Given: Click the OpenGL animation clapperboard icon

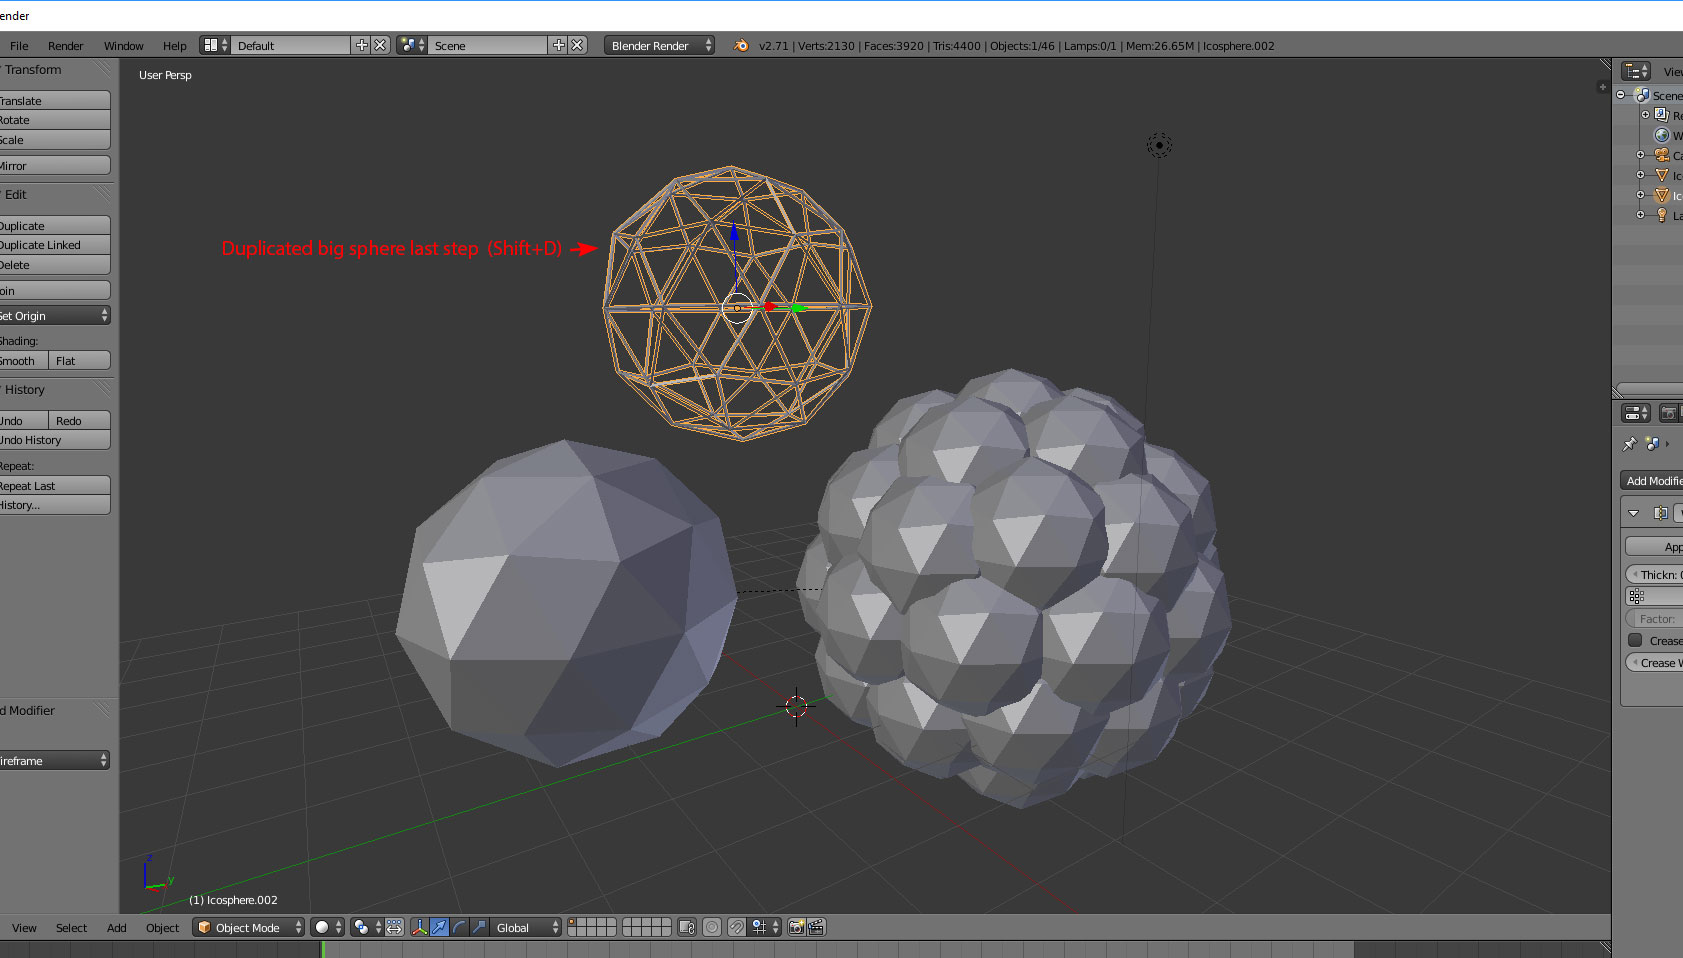Looking at the screenshot, I should pos(816,927).
